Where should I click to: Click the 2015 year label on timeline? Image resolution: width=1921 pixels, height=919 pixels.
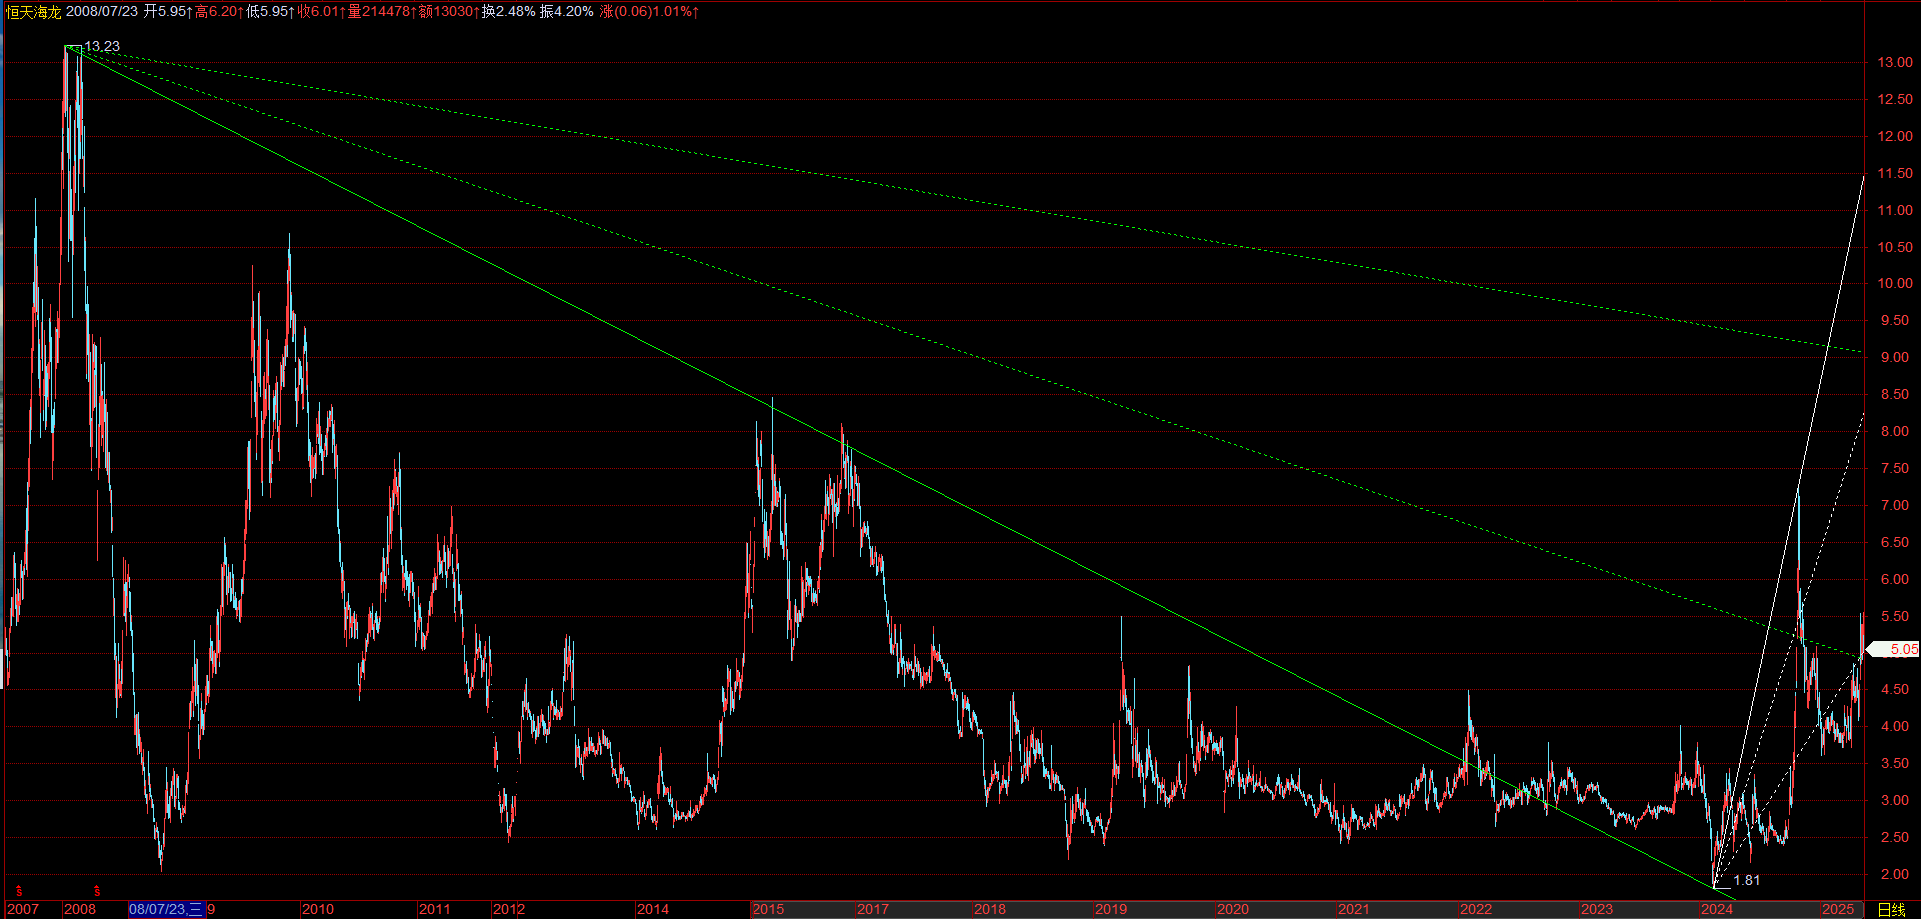tap(768, 909)
